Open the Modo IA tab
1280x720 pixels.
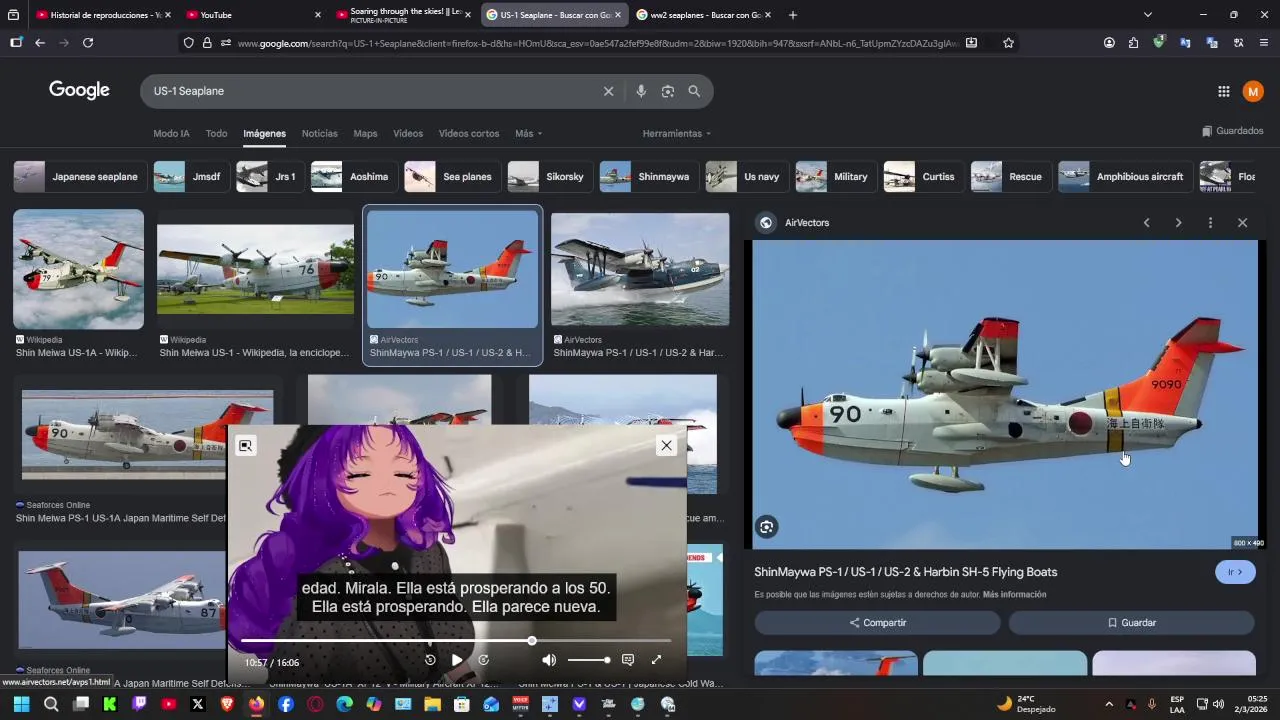pyautogui.click(x=171, y=133)
